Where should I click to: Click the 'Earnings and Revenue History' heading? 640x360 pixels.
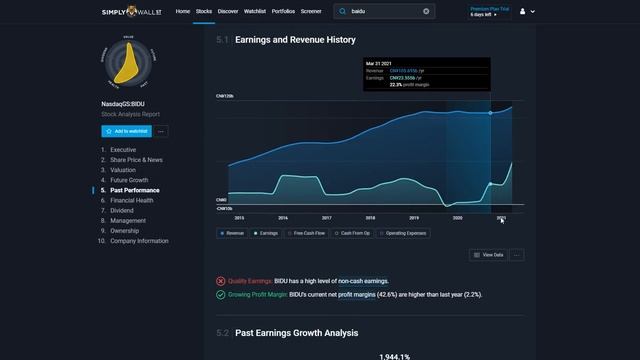(x=295, y=40)
